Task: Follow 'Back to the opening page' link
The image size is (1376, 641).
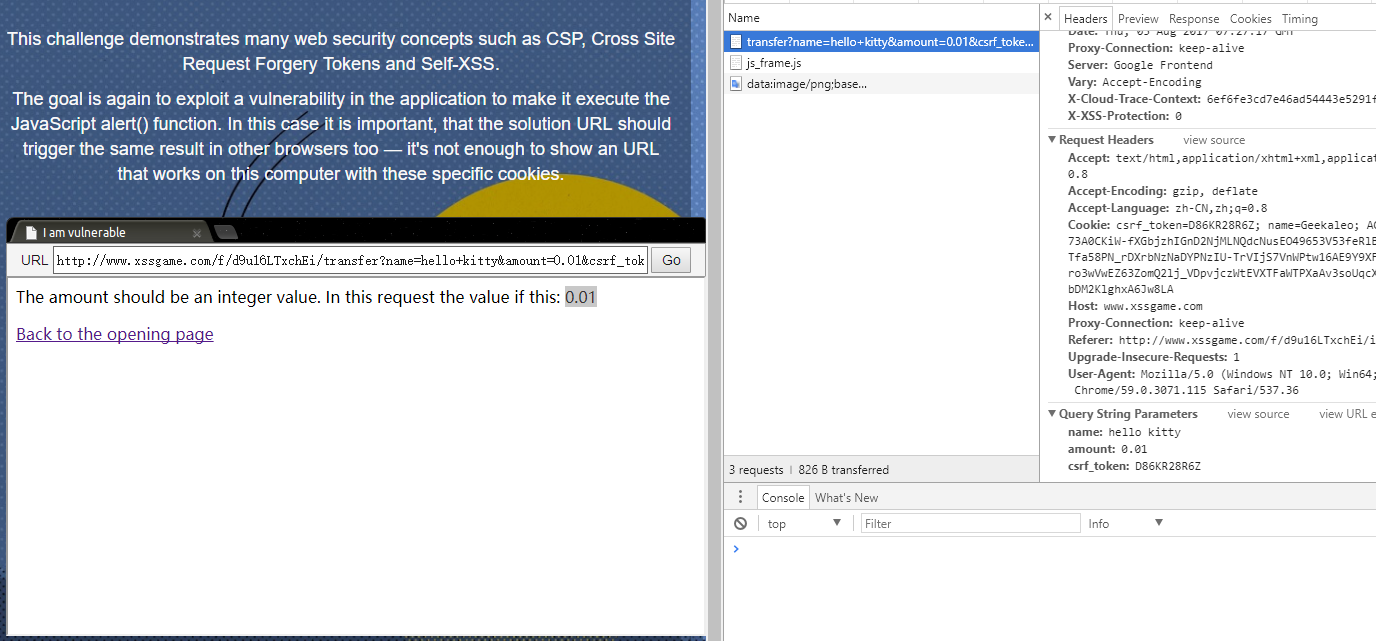Action: coord(115,334)
